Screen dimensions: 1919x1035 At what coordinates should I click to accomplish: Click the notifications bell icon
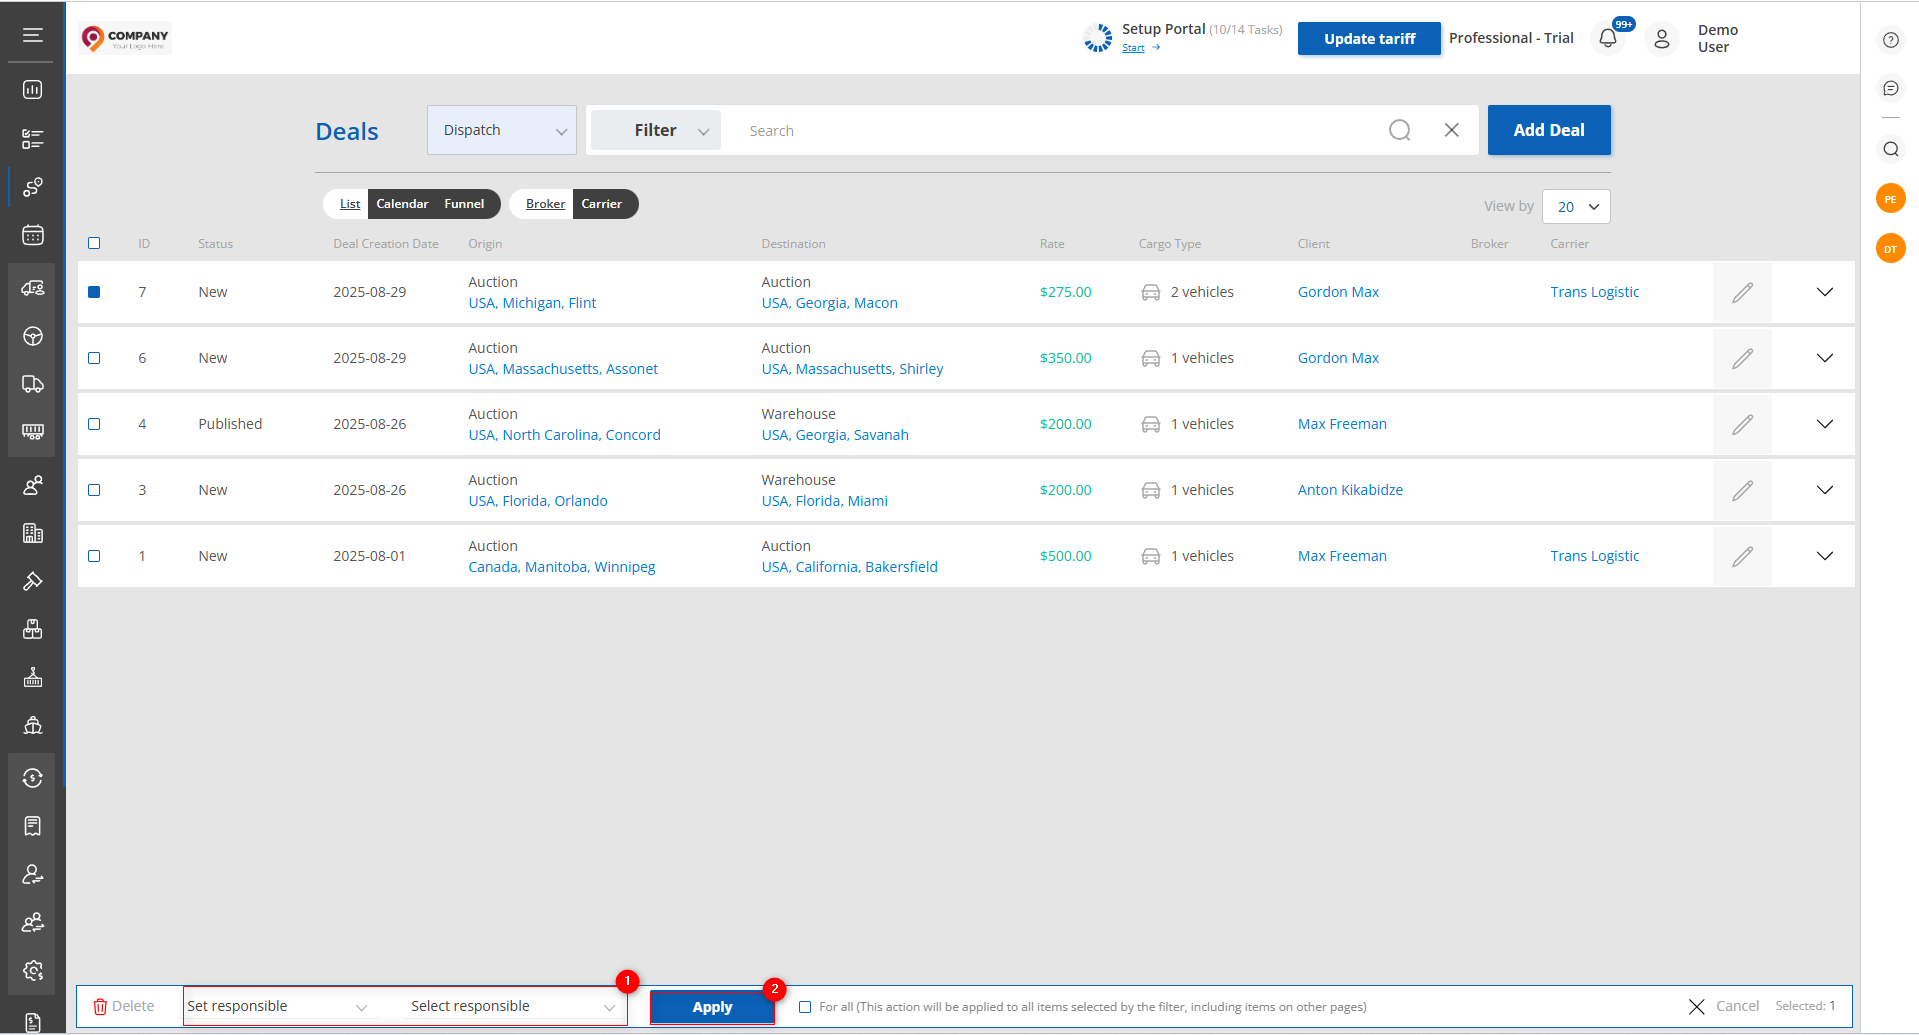1607,39
